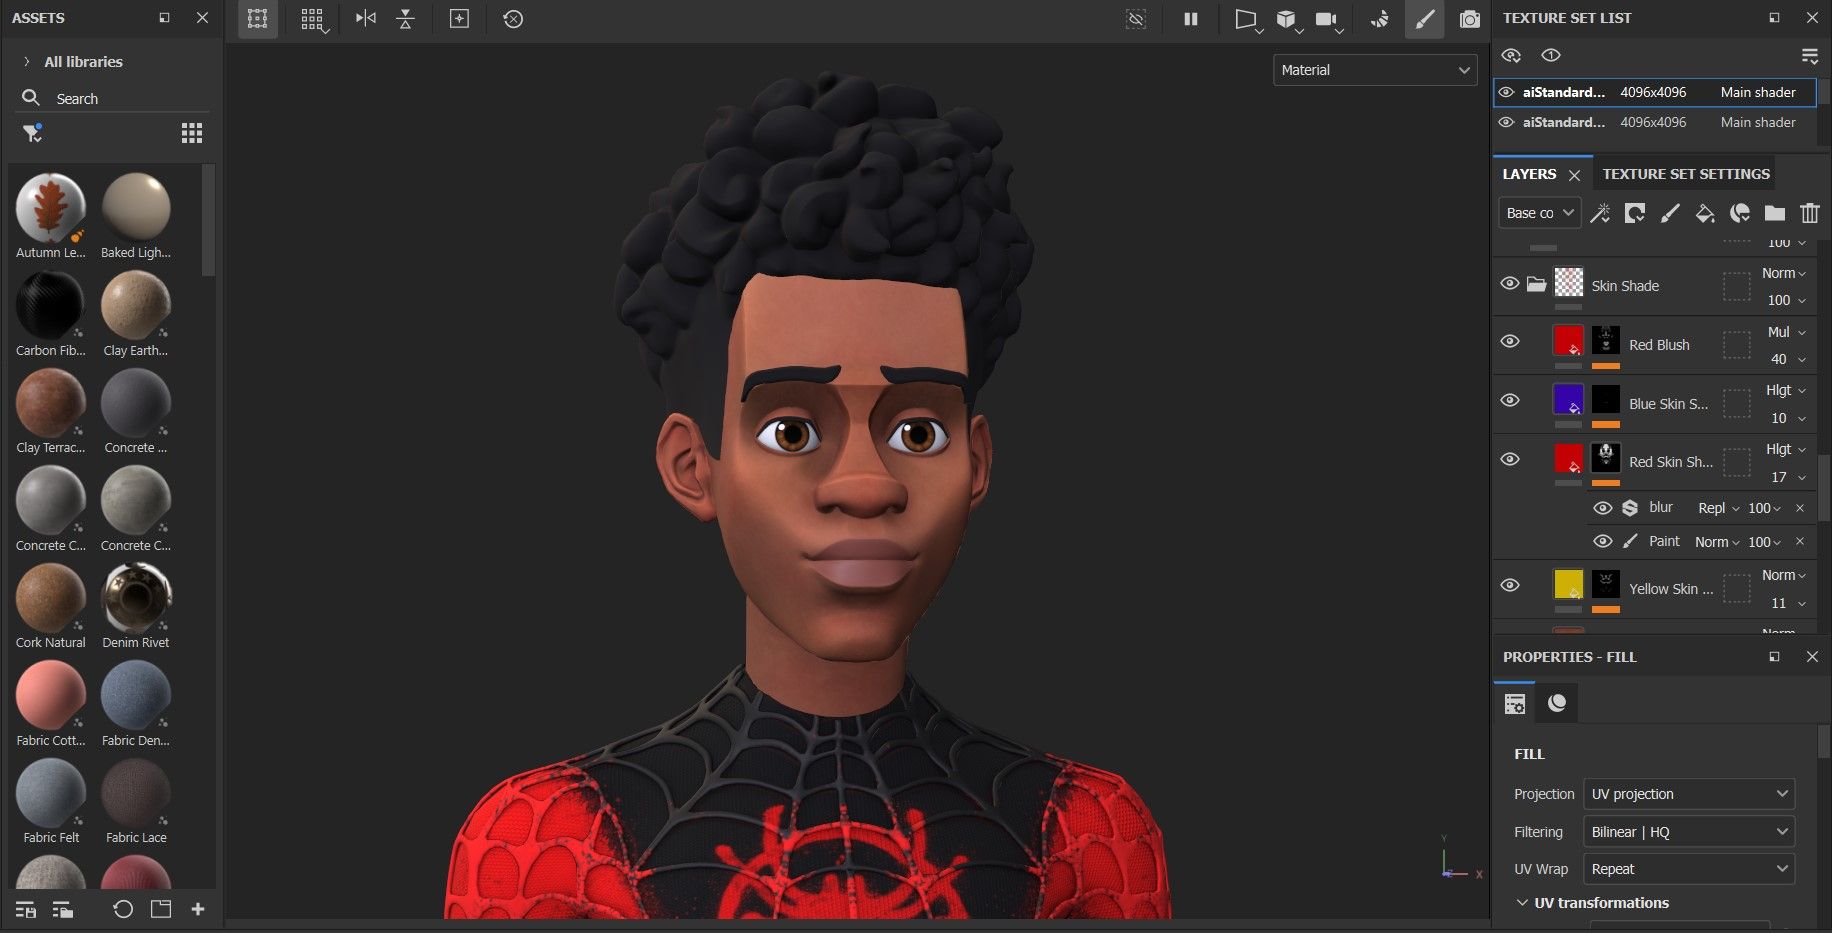The height and width of the screenshot is (933, 1832).
Task: Open texture set list settings menu
Action: [x=1809, y=55]
